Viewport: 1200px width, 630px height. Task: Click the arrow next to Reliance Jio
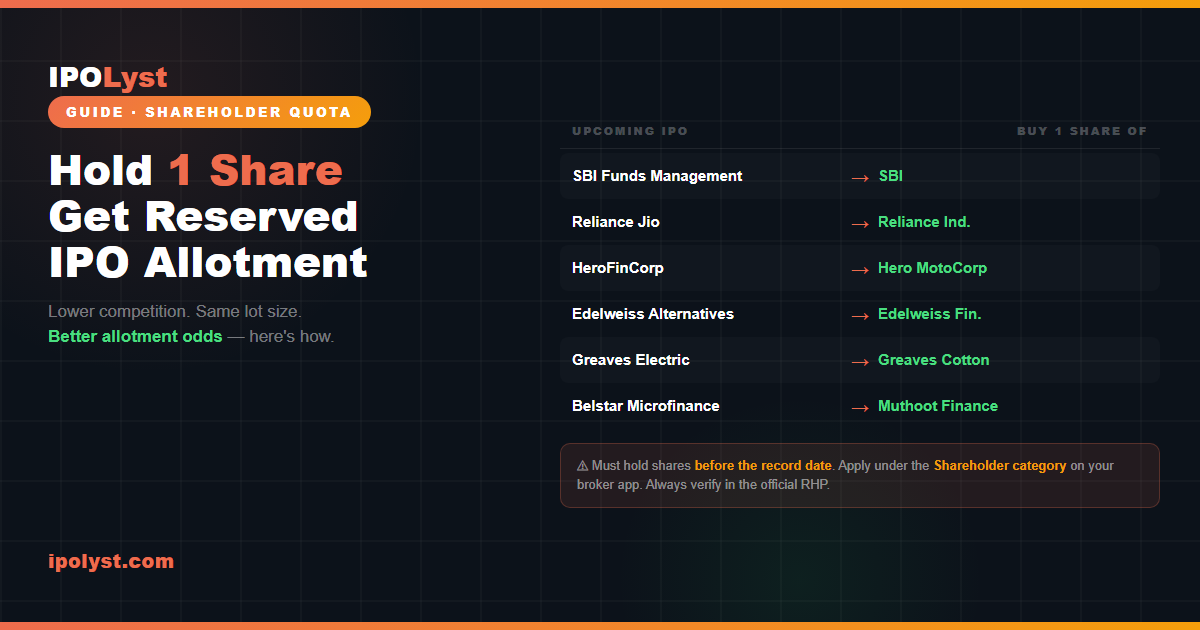pos(859,223)
